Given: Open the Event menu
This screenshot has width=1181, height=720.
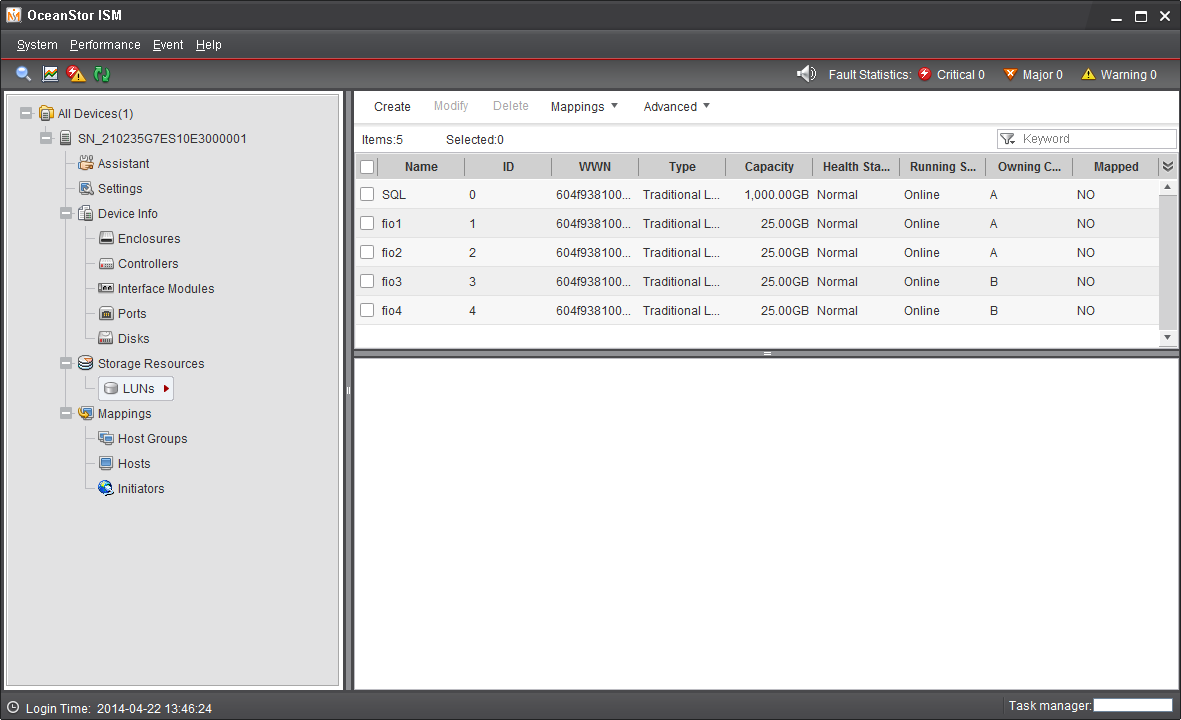Looking at the screenshot, I should [x=168, y=44].
